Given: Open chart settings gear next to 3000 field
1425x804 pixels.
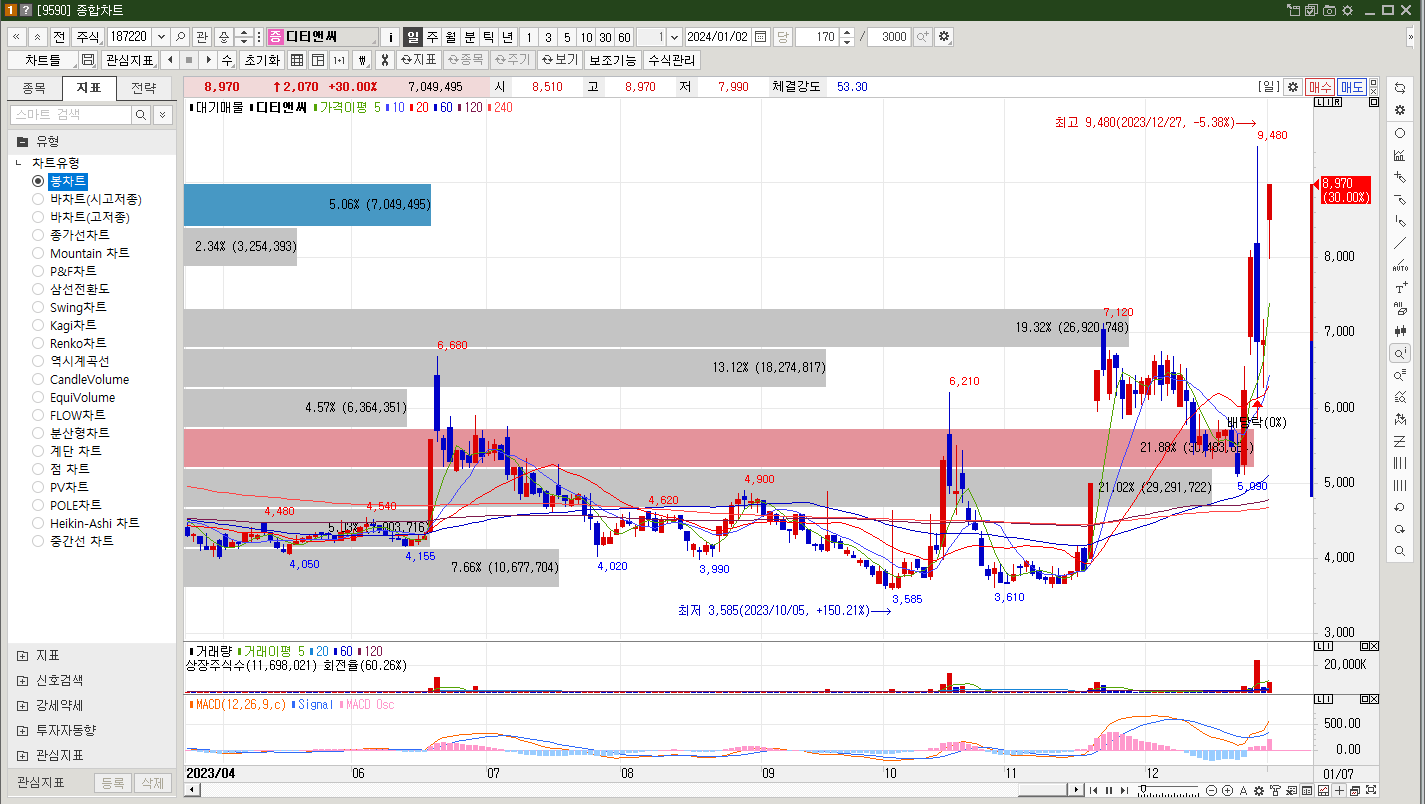Looking at the screenshot, I should click(x=944, y=36).
